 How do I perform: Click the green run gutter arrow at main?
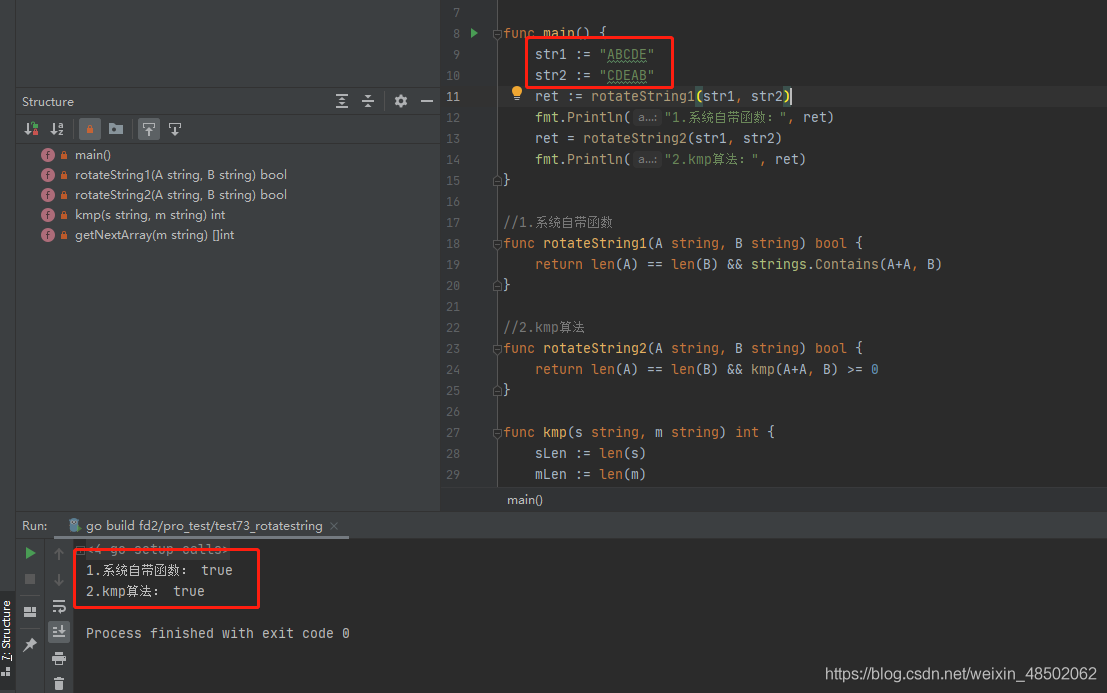tap(474, 33)
